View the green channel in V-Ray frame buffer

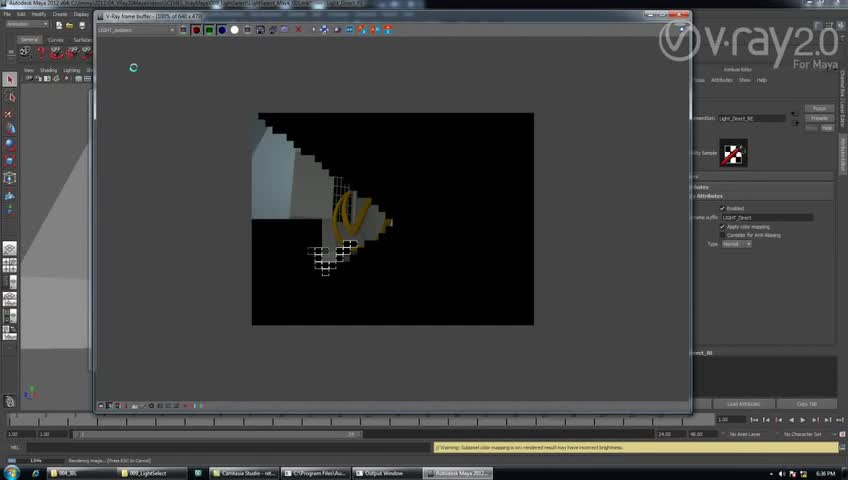click(x=209, y=30)
